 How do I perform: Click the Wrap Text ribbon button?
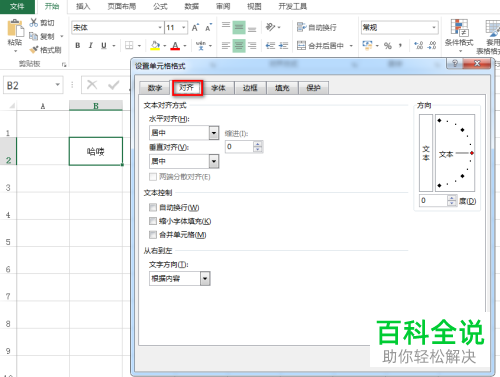[317, 27]
